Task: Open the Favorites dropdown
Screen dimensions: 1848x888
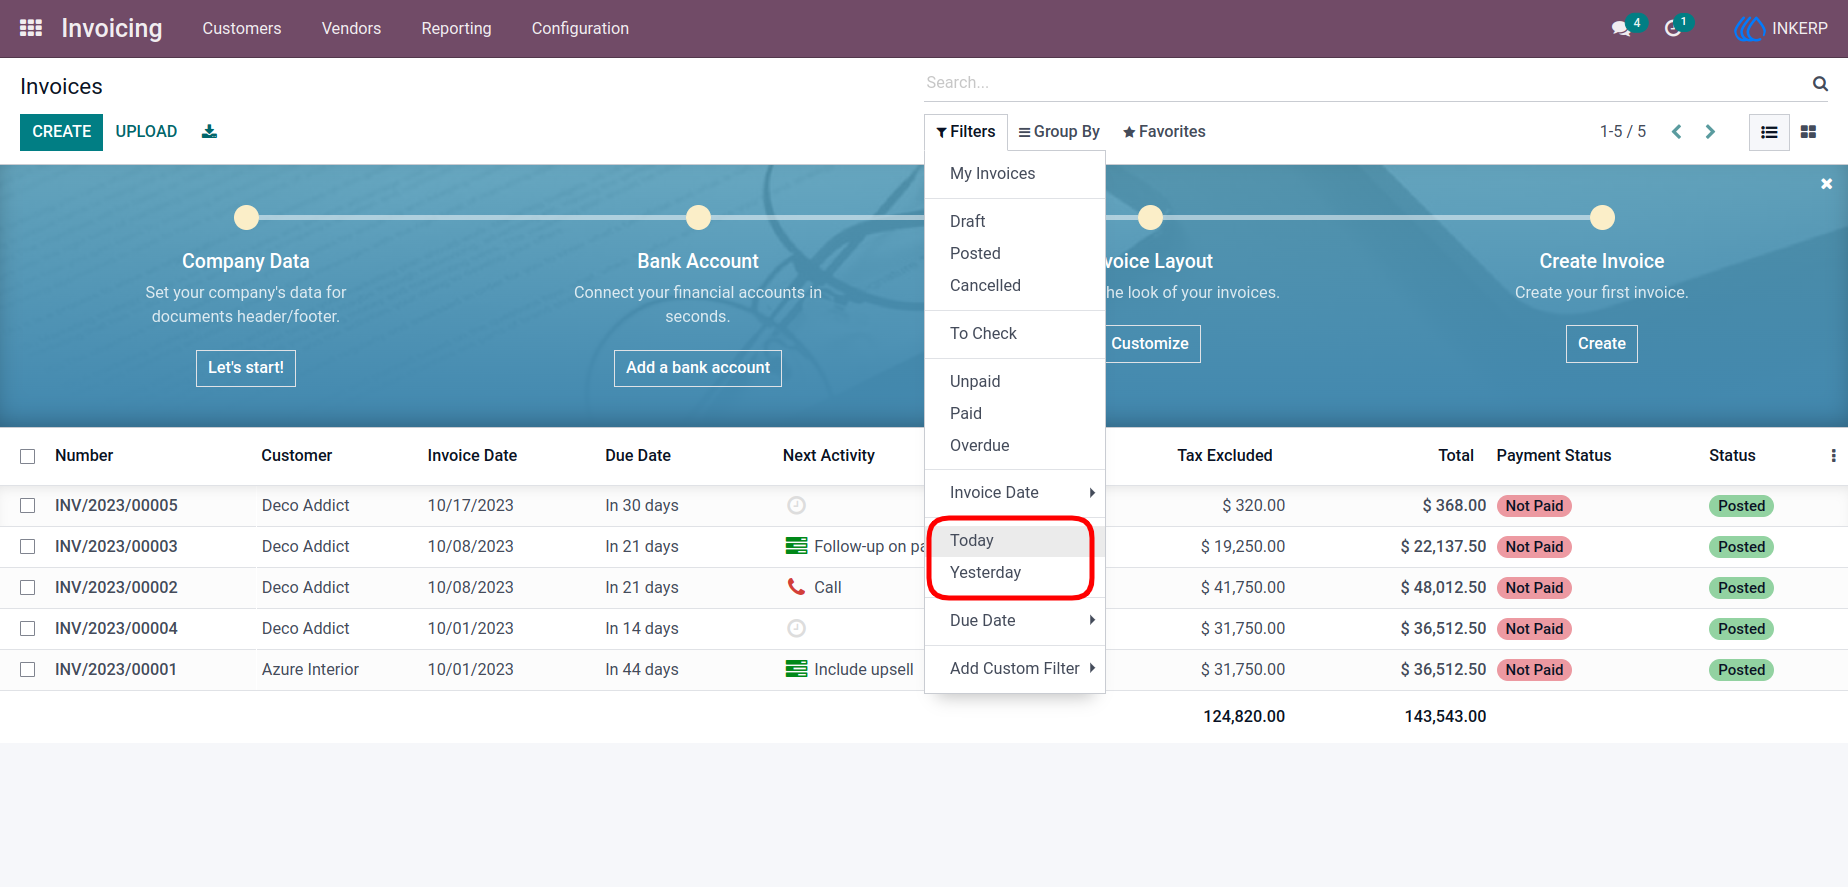Action: pyautogui.click(x=1164, y=132)
